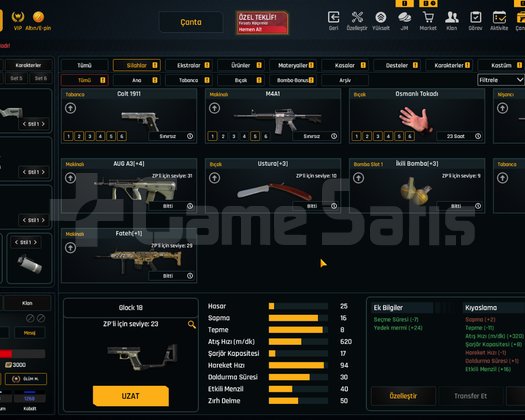Click upgrade arrow on Osmanlı Tokadı card
Image resolution: width=525 pixels, height=420 pixels.
(359, 108)
